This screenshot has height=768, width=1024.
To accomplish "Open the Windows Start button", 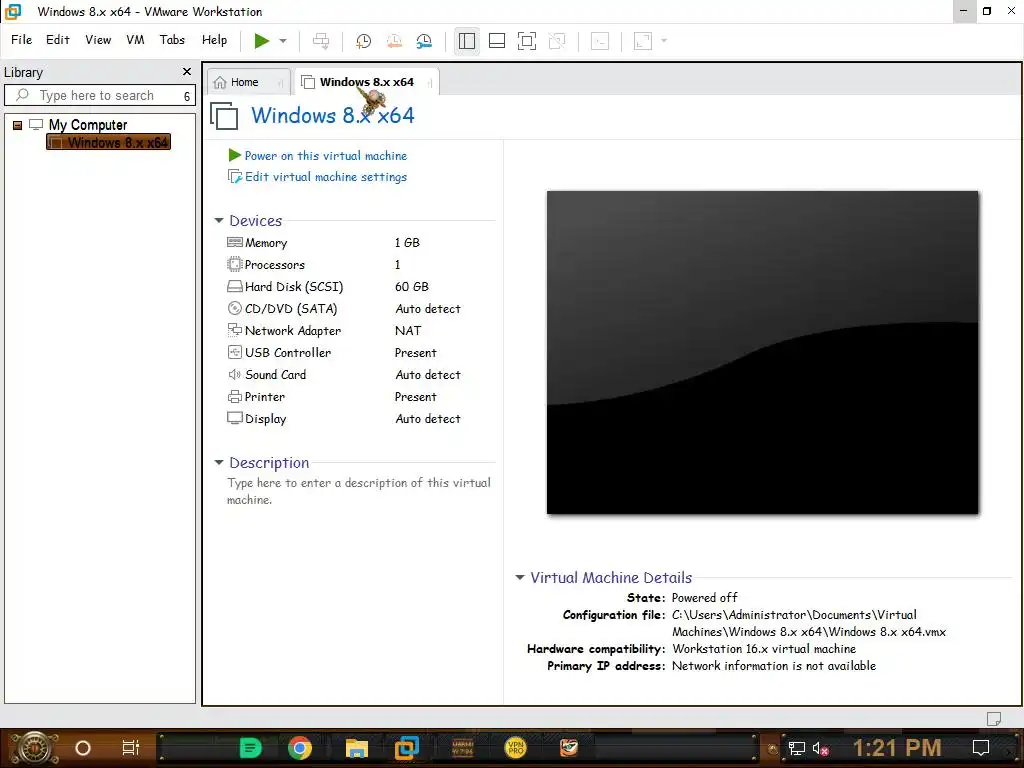I will [34, 748].
